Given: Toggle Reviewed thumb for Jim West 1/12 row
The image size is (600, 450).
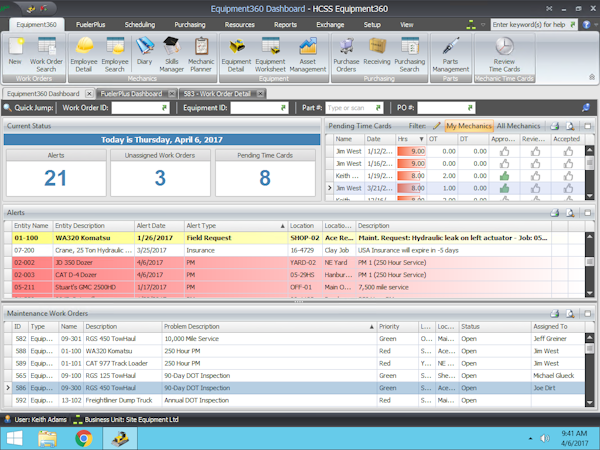Looking at the screenshot, I should coord(535,152).
